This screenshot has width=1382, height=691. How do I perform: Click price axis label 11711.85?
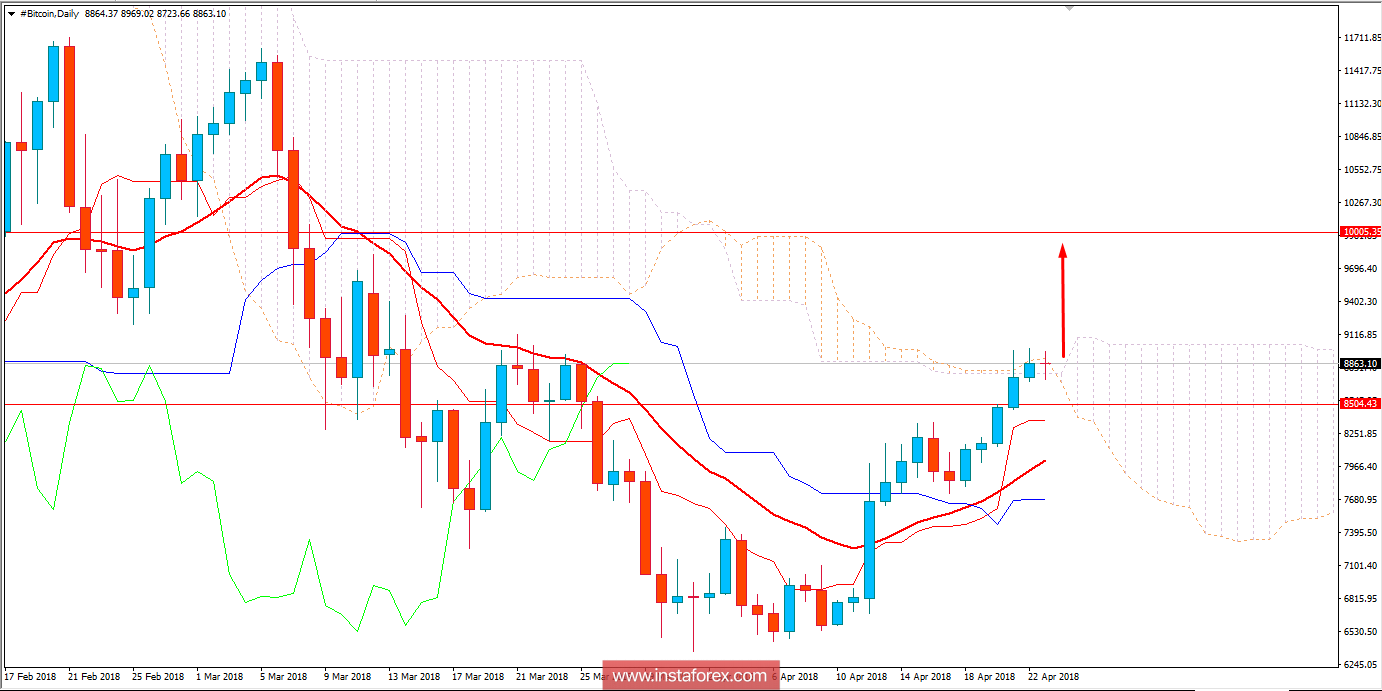point(1363,38)
